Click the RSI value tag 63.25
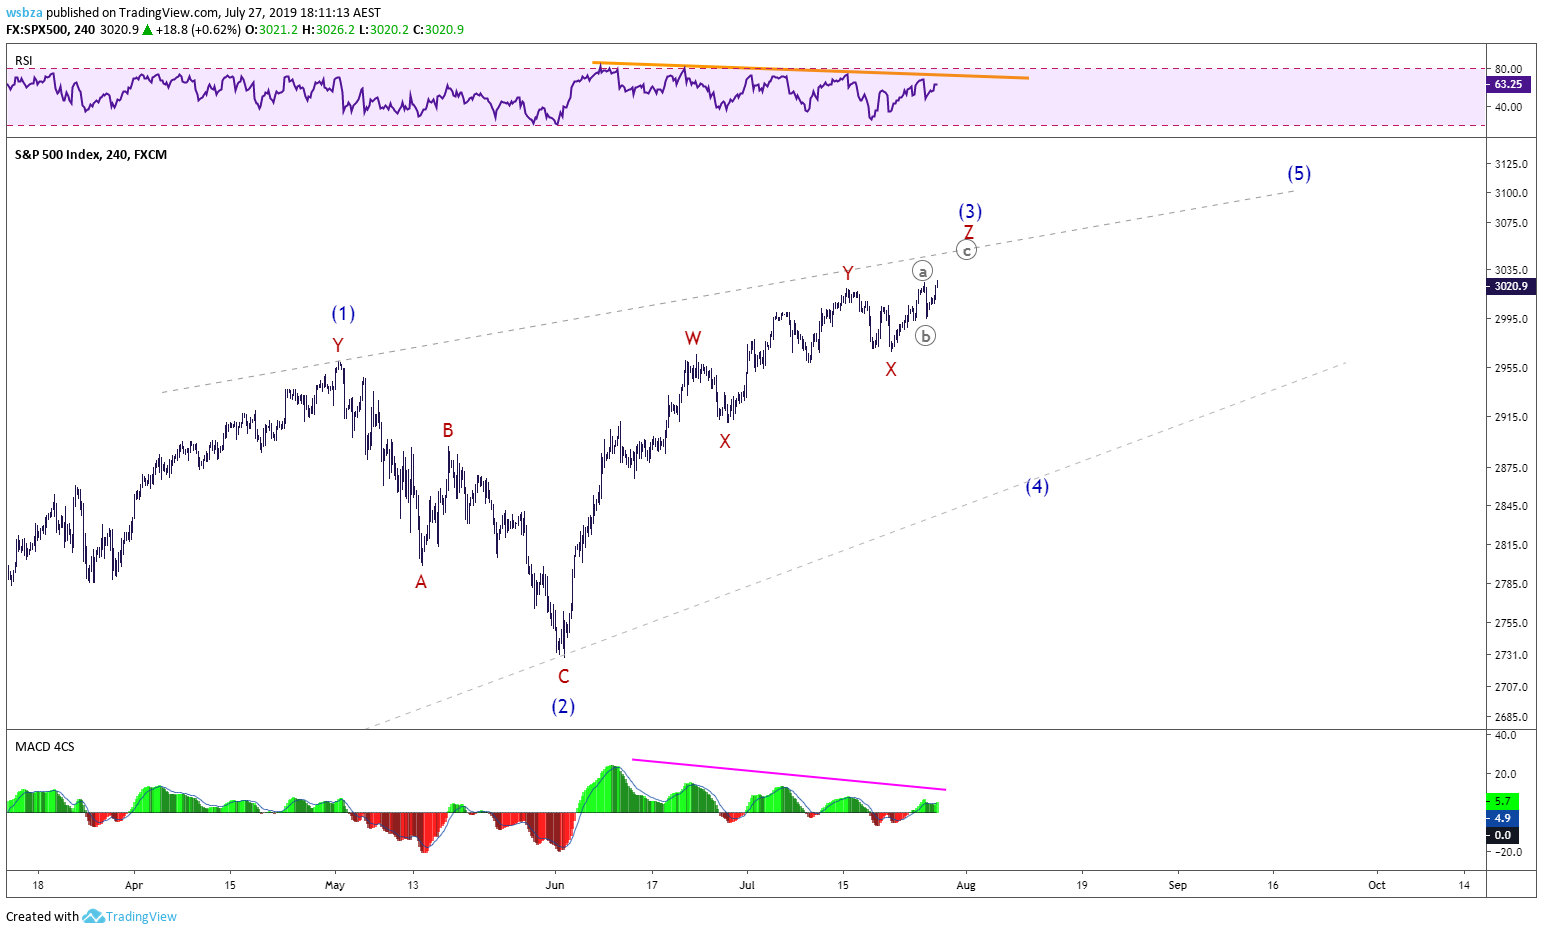The image size is (1543, 934). pos(1508,85)
